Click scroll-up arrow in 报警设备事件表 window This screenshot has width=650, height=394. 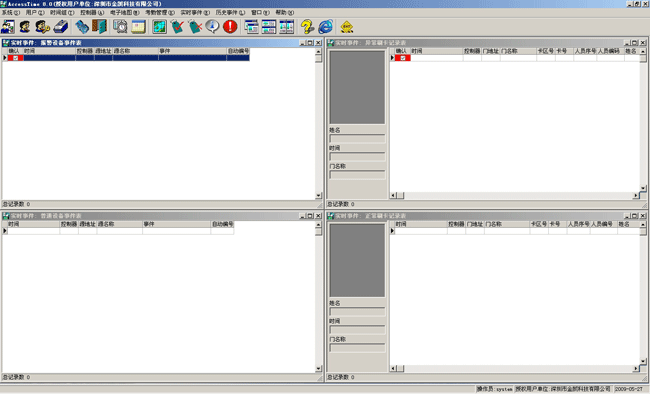pos(318,51)
